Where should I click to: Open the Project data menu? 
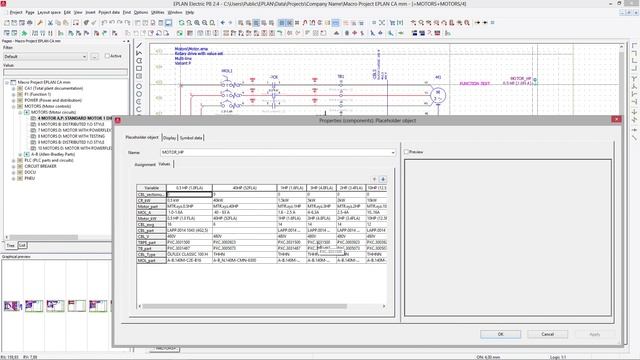coord(109,13)
